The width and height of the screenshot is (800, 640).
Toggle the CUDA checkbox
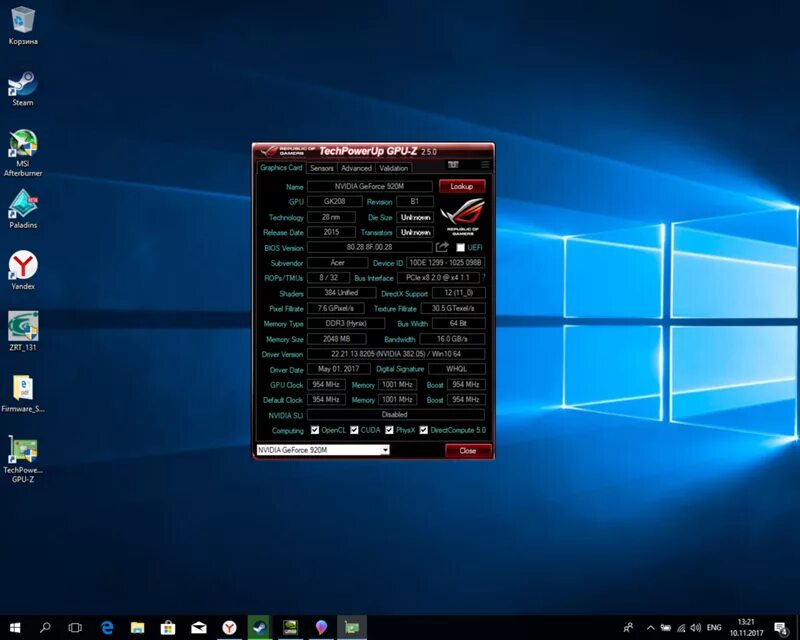pyautogui.click(x=354, y=430)
